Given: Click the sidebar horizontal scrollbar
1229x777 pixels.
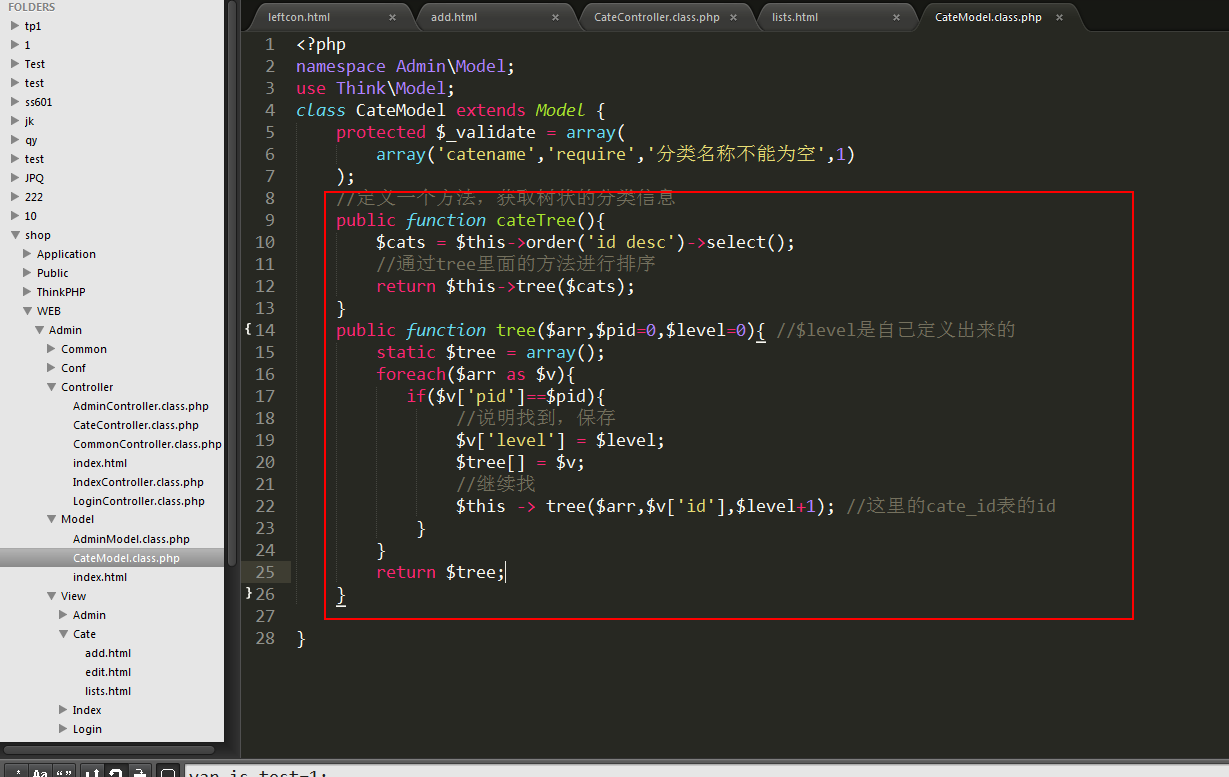Looking at the screenshot, I should [108, 749].
